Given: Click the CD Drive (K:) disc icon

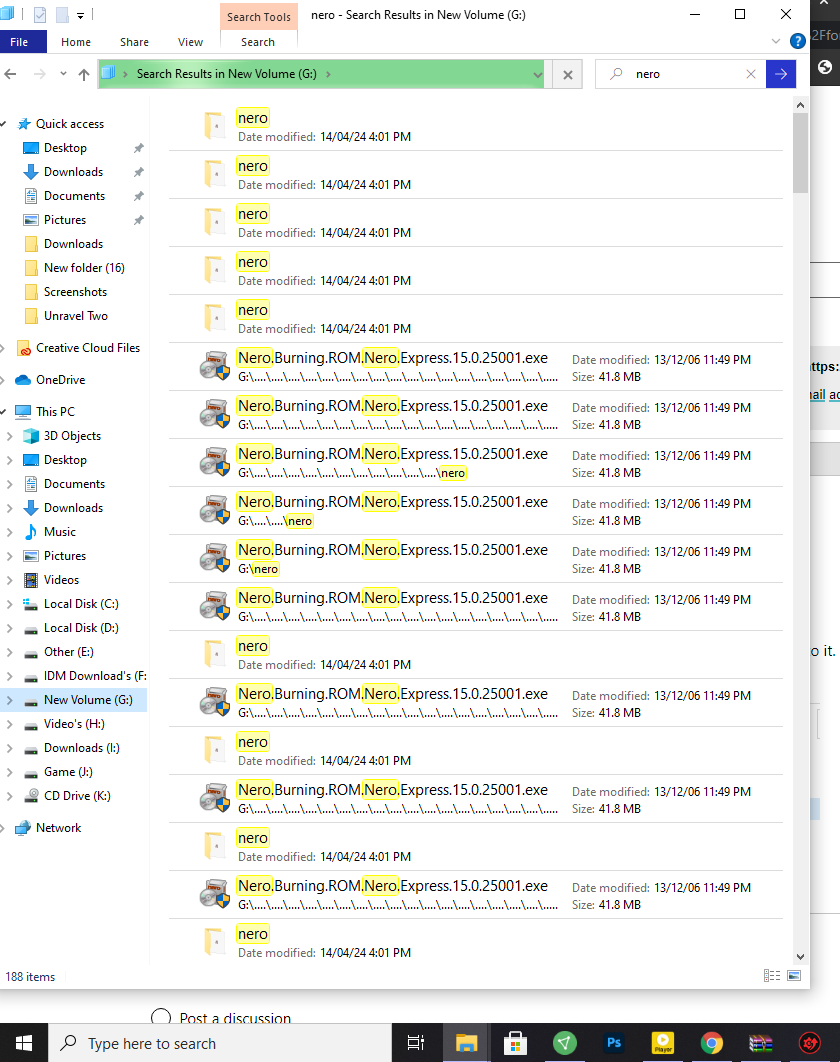Looking at the screenshot, I should click(x=31, y=796).
